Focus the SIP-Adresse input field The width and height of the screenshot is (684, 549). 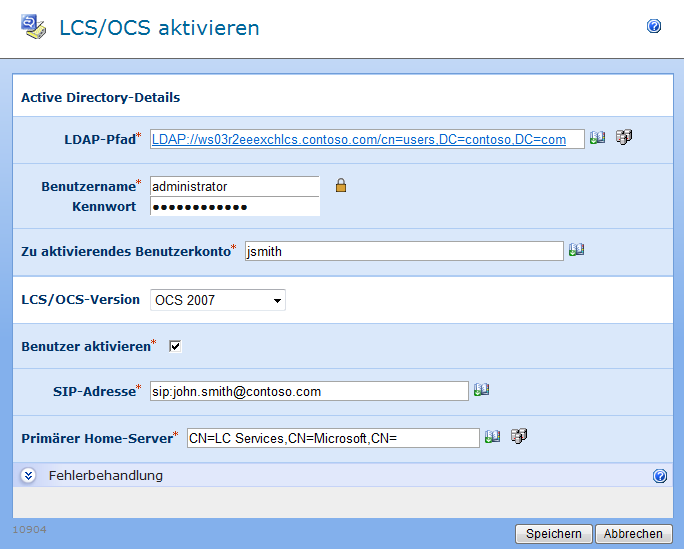[x=308, y=391]
